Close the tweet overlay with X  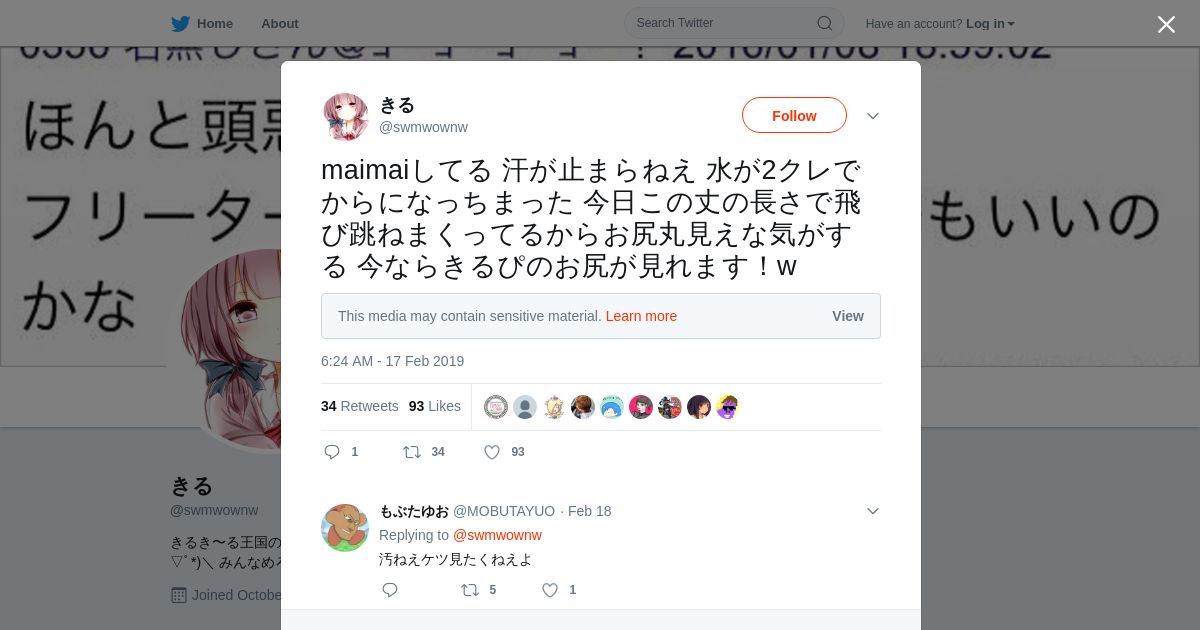[1166, 24]
